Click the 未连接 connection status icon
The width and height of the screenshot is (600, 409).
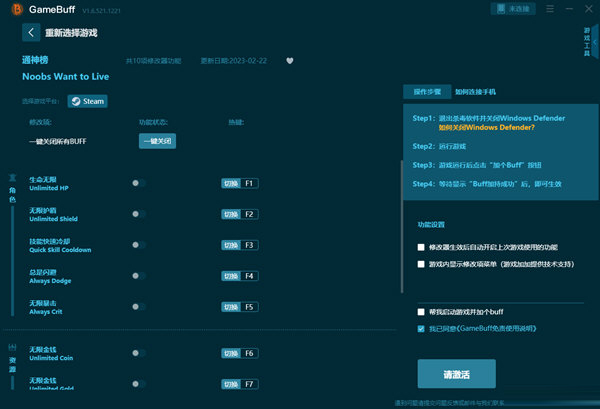501,8
